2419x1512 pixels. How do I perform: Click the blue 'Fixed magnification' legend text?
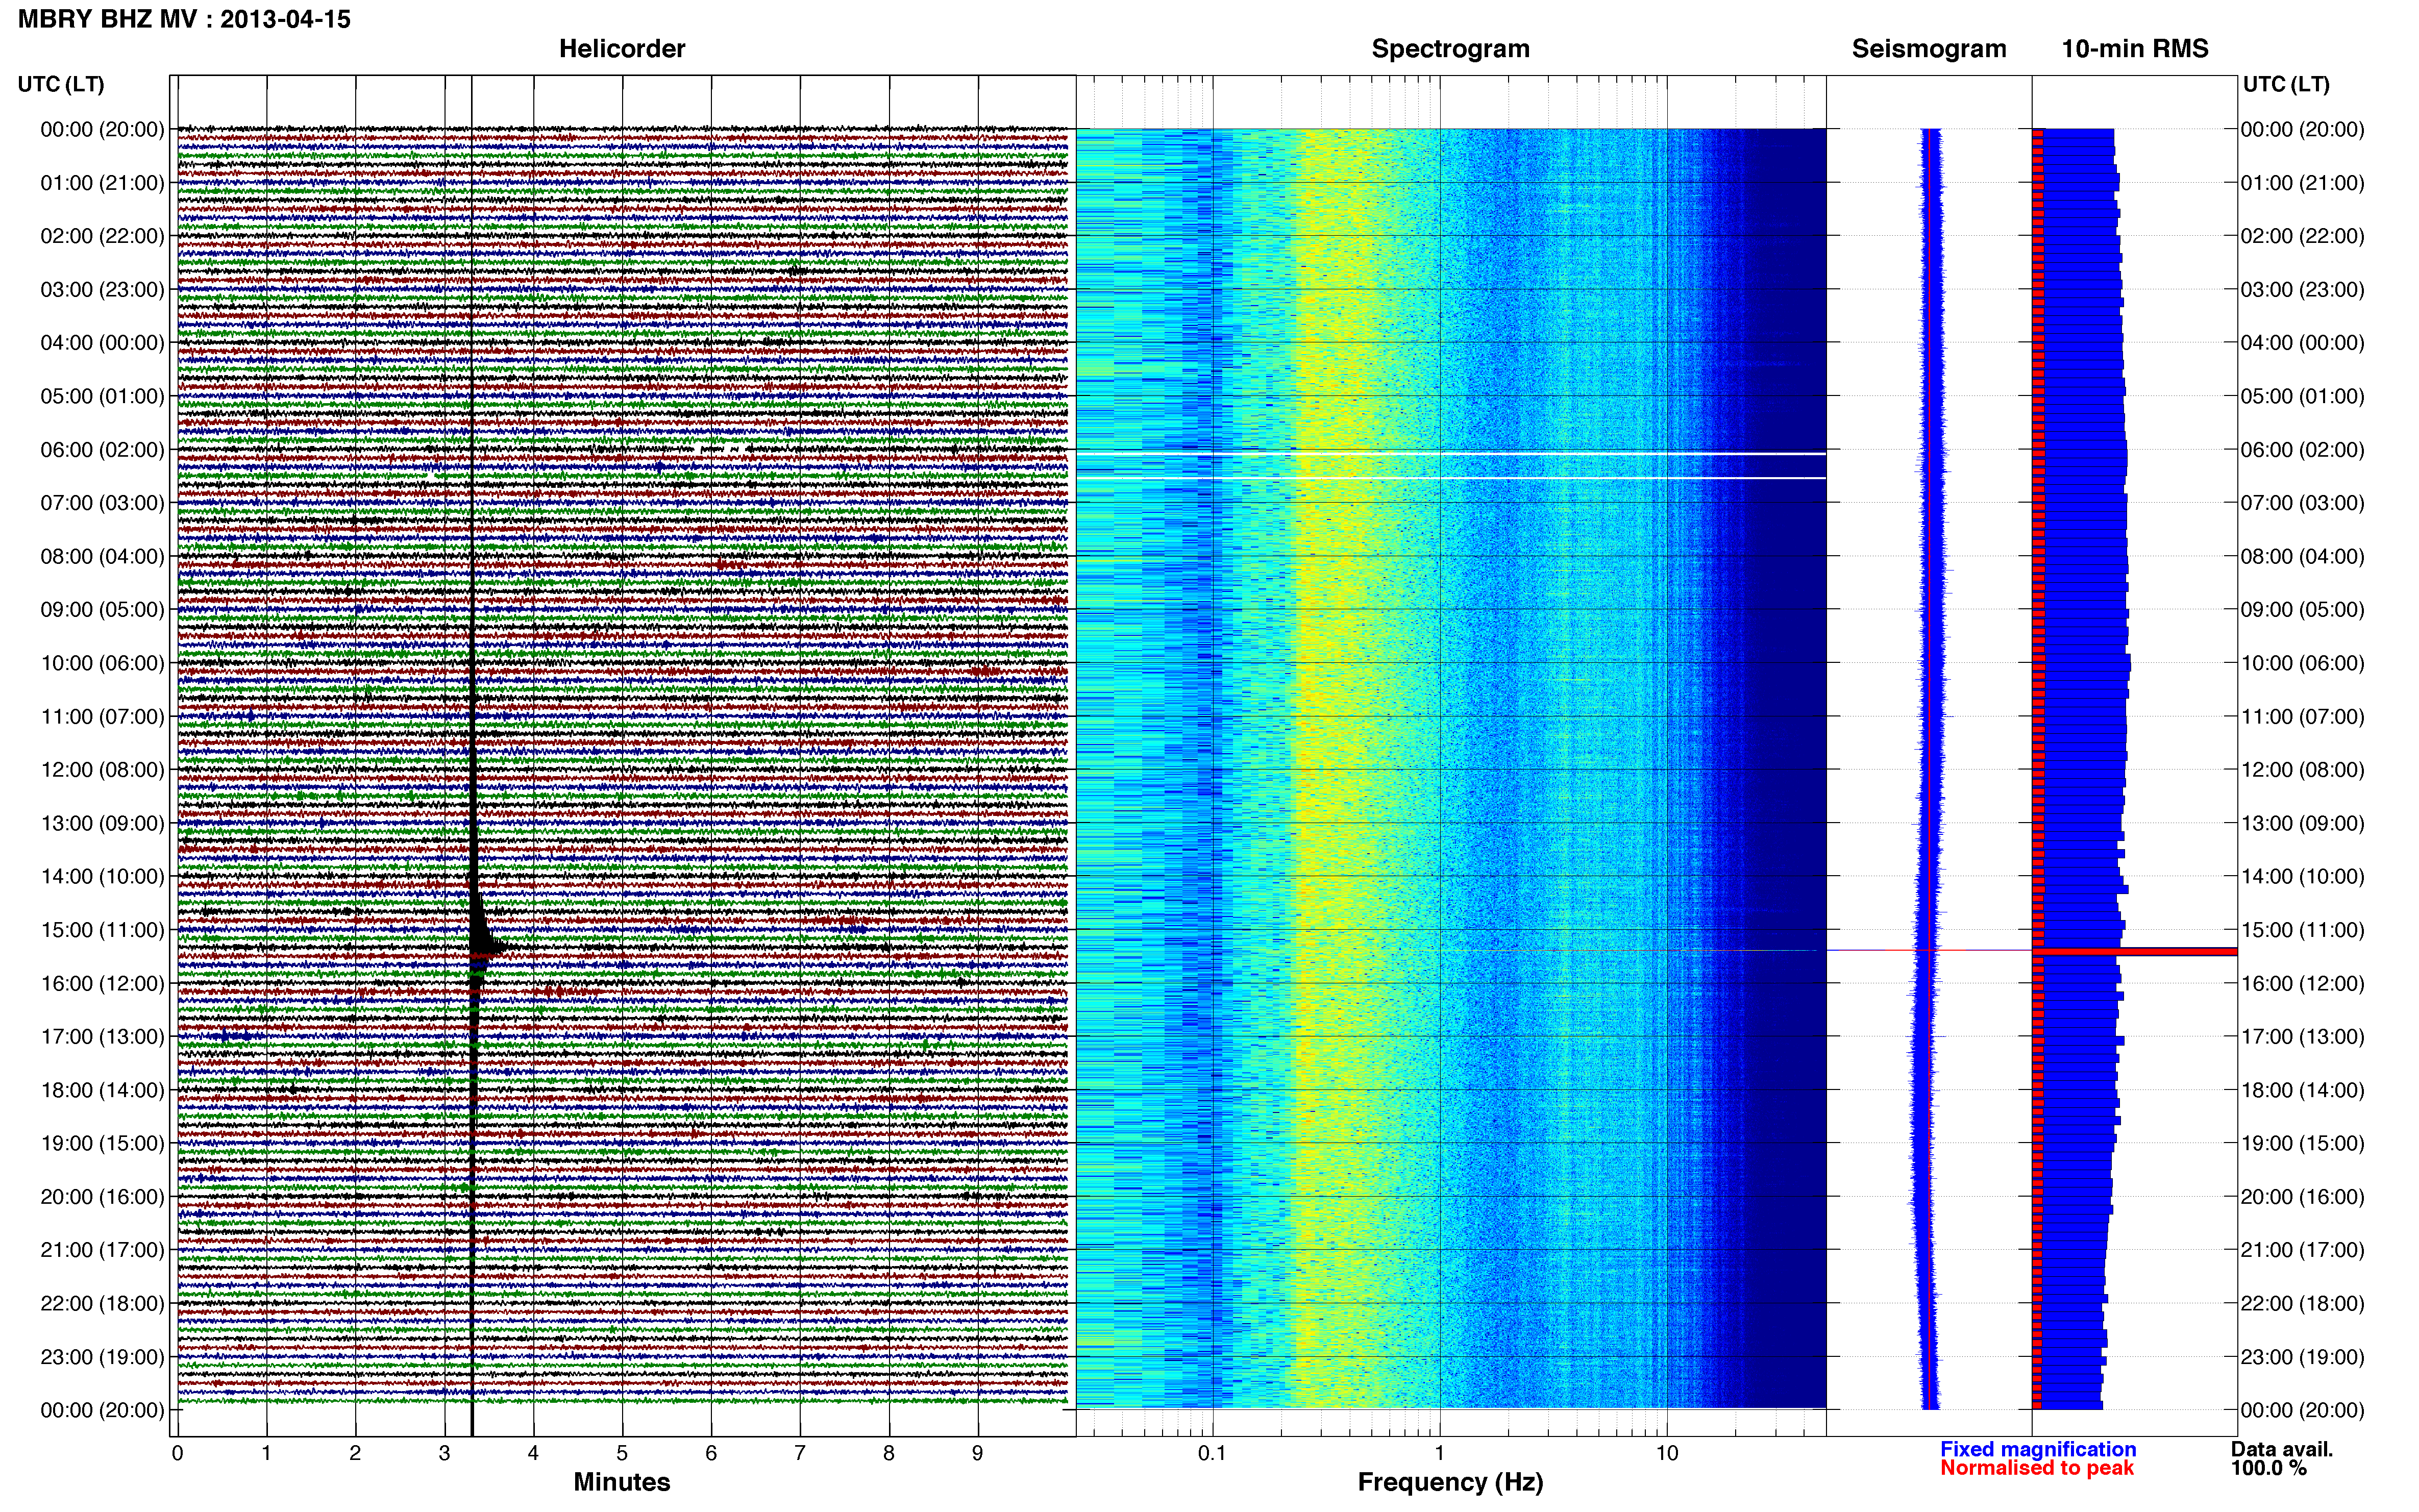[x=2038, y=1449]
